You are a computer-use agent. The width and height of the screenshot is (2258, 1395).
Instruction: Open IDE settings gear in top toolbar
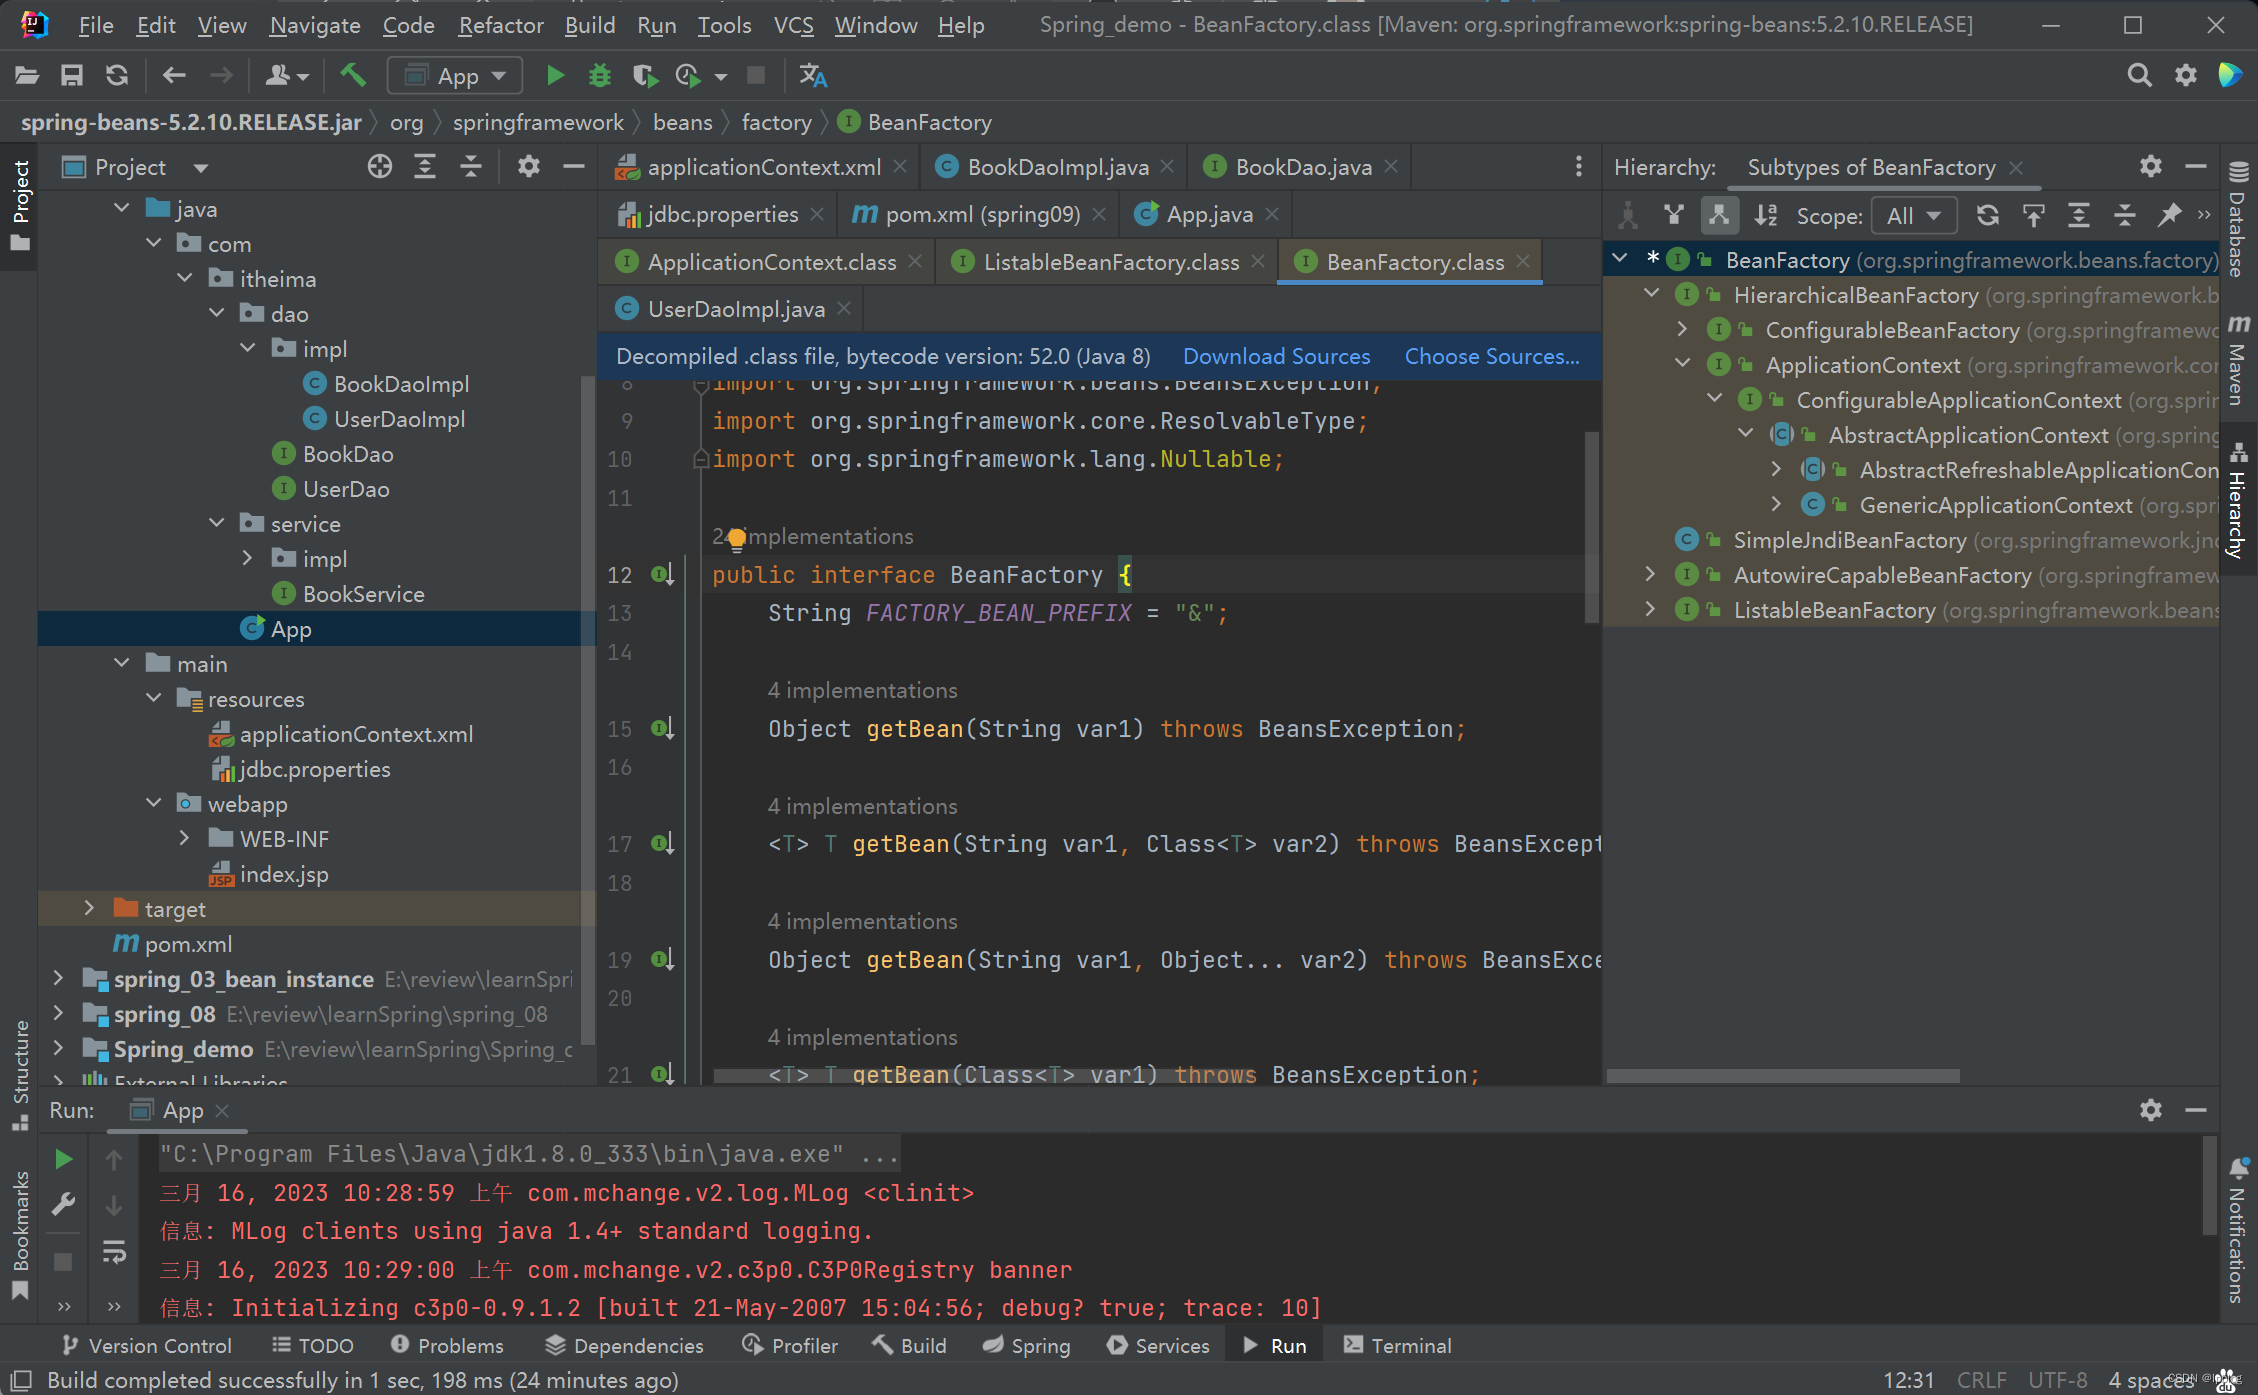pos(2186,76)
